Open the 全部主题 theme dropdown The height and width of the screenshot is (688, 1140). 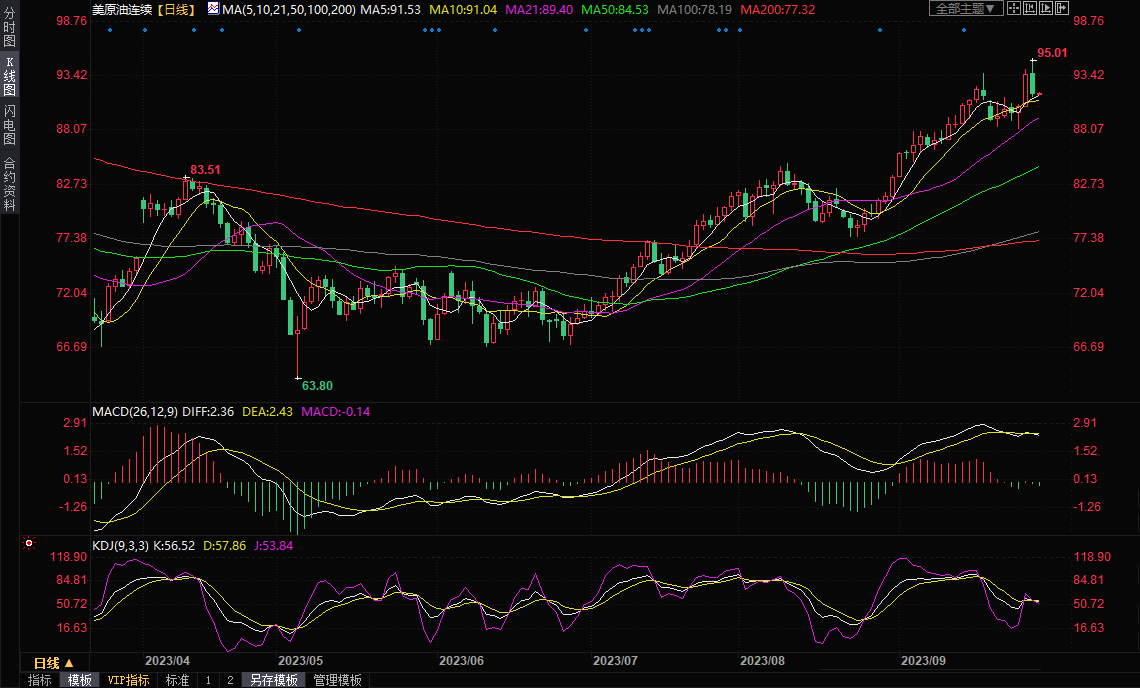965,9
